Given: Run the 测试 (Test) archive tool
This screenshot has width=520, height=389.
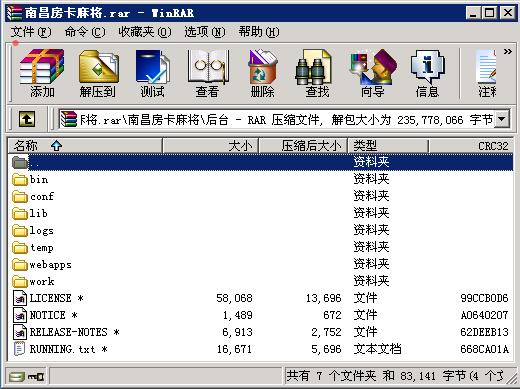Looking at the screenshot, I should (x=153, y=73).
